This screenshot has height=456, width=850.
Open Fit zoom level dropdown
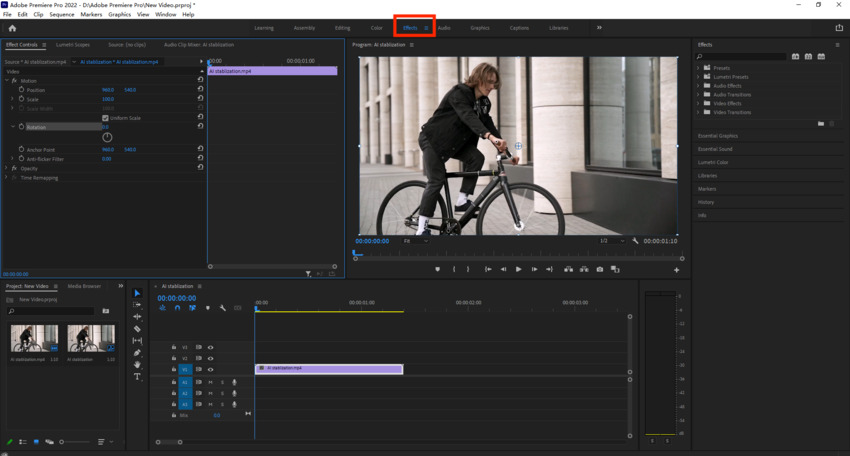415,241
